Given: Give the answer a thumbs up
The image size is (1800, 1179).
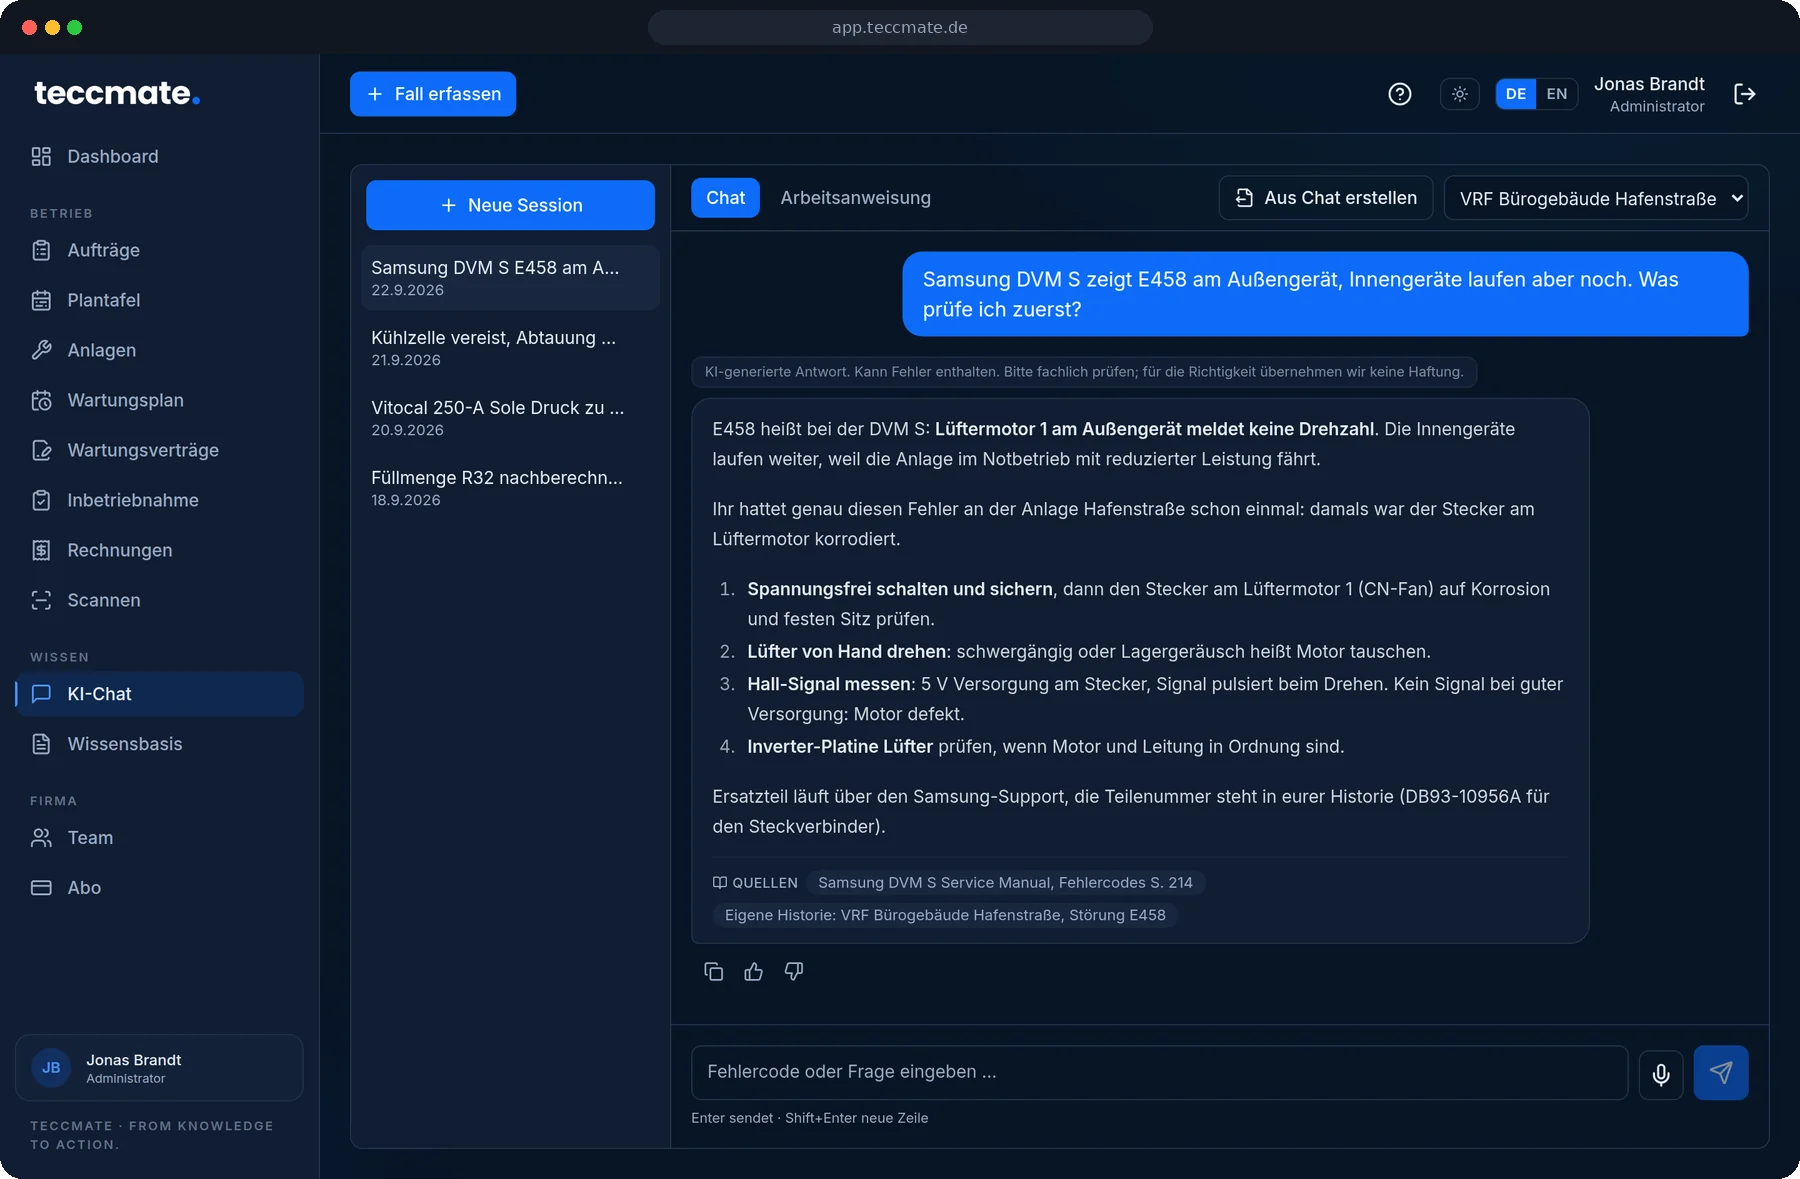Looking at the screenshot, I should [x=754, y=971].
